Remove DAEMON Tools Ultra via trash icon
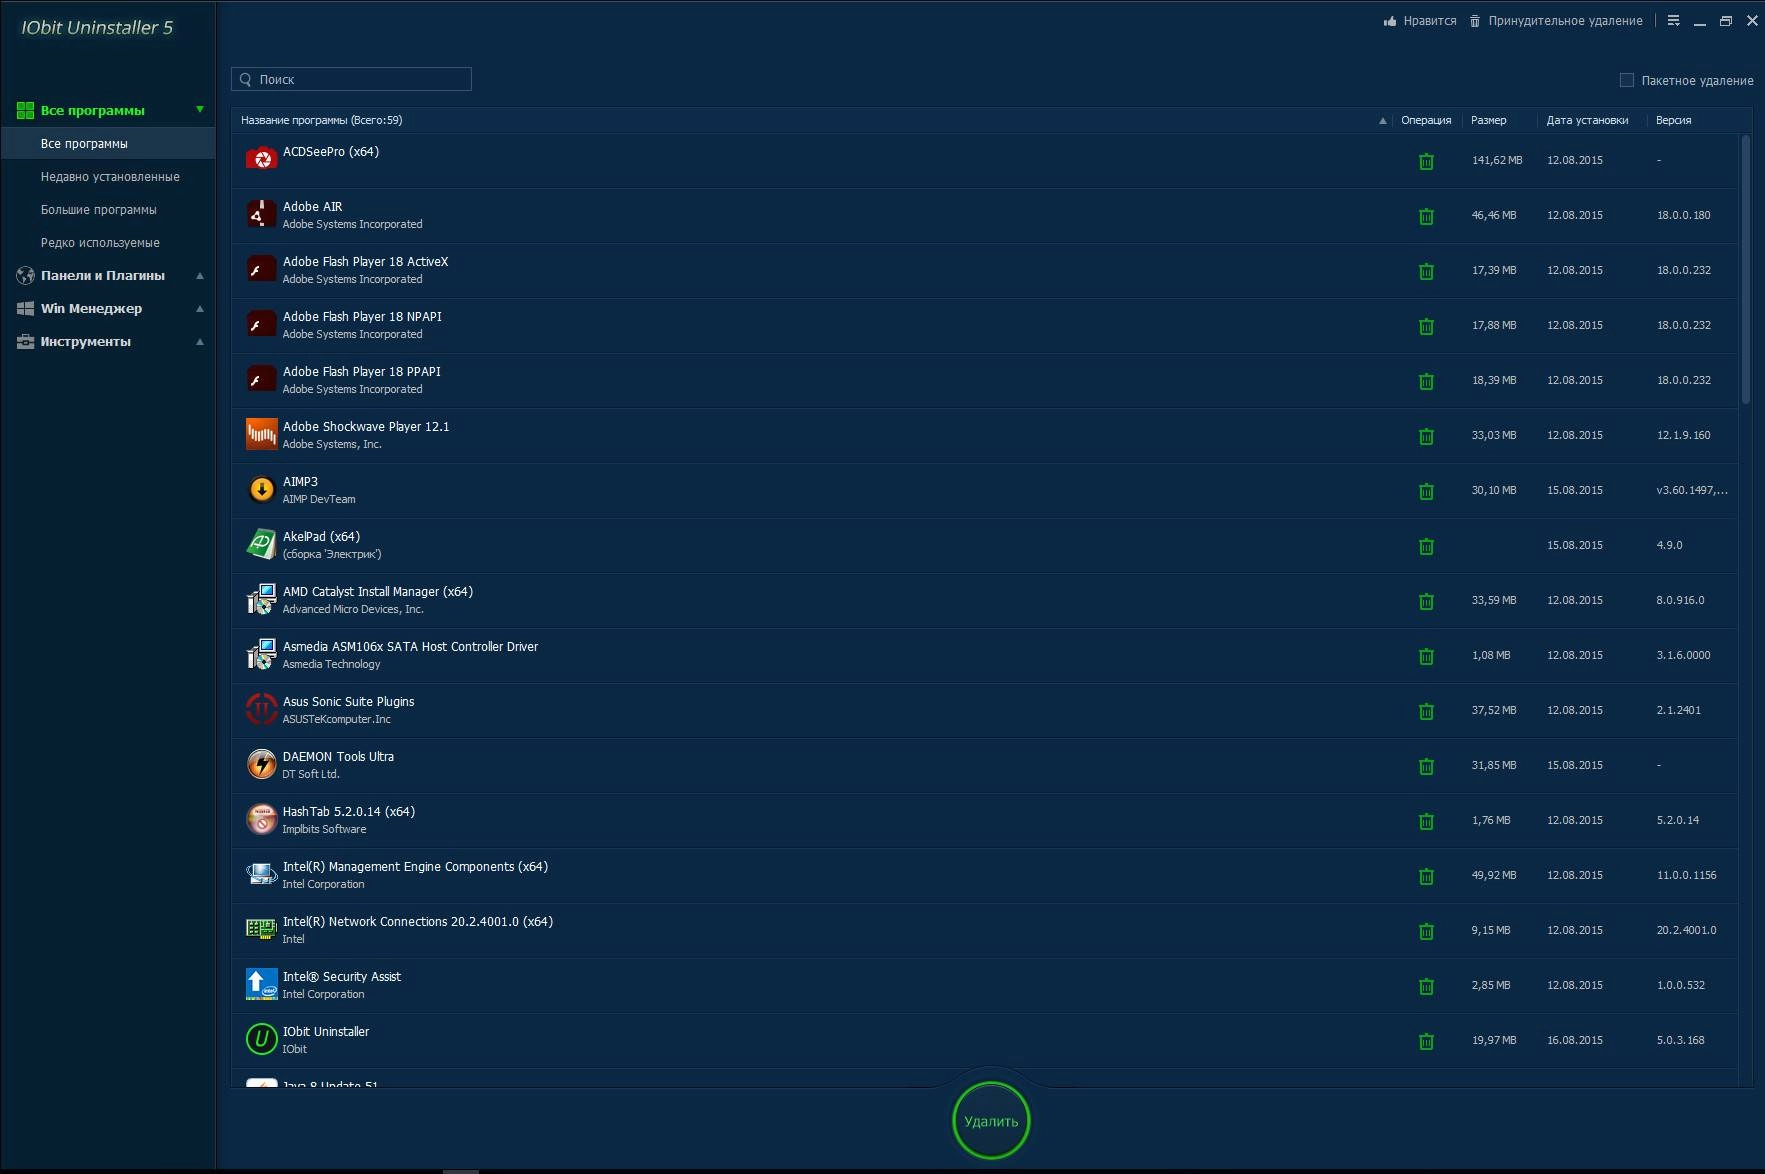Image resolution: width=1765 pixels, height=1174 pixels. point(1426,766)
